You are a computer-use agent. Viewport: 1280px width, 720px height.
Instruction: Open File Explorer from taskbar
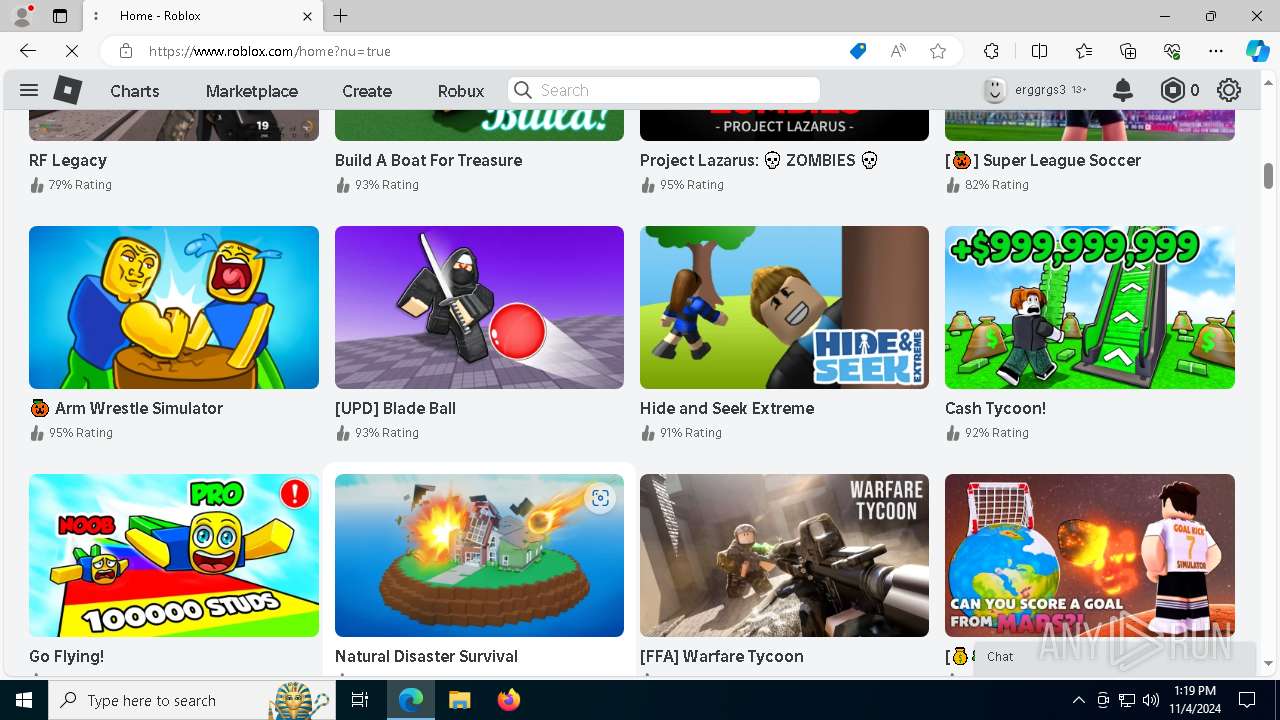459,700
